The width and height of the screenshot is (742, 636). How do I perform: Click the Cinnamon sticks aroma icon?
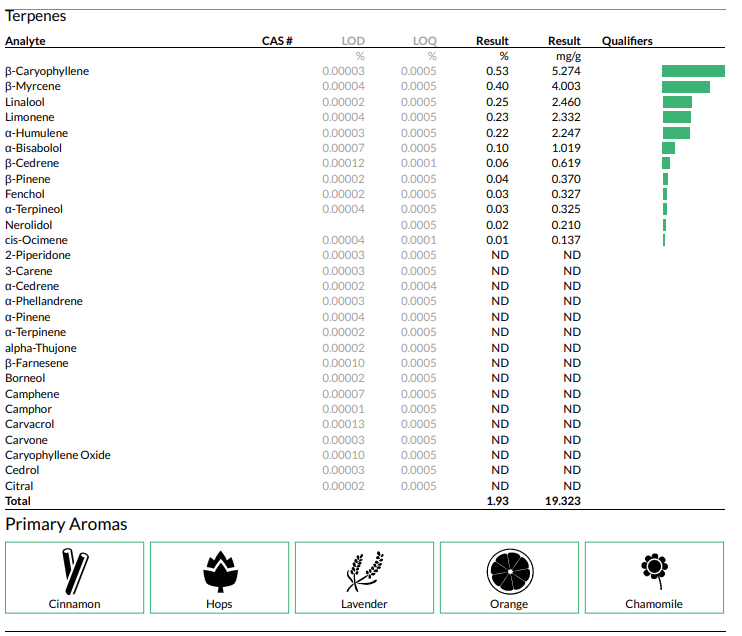74,571
